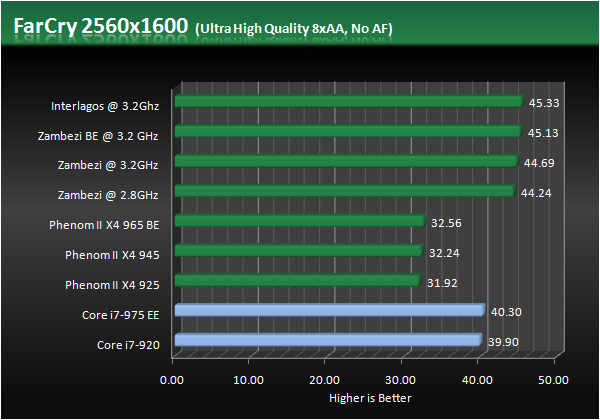Click the 0.00 axis tick label
Viewport: 600px width, 420px height.
pos(172,380)
